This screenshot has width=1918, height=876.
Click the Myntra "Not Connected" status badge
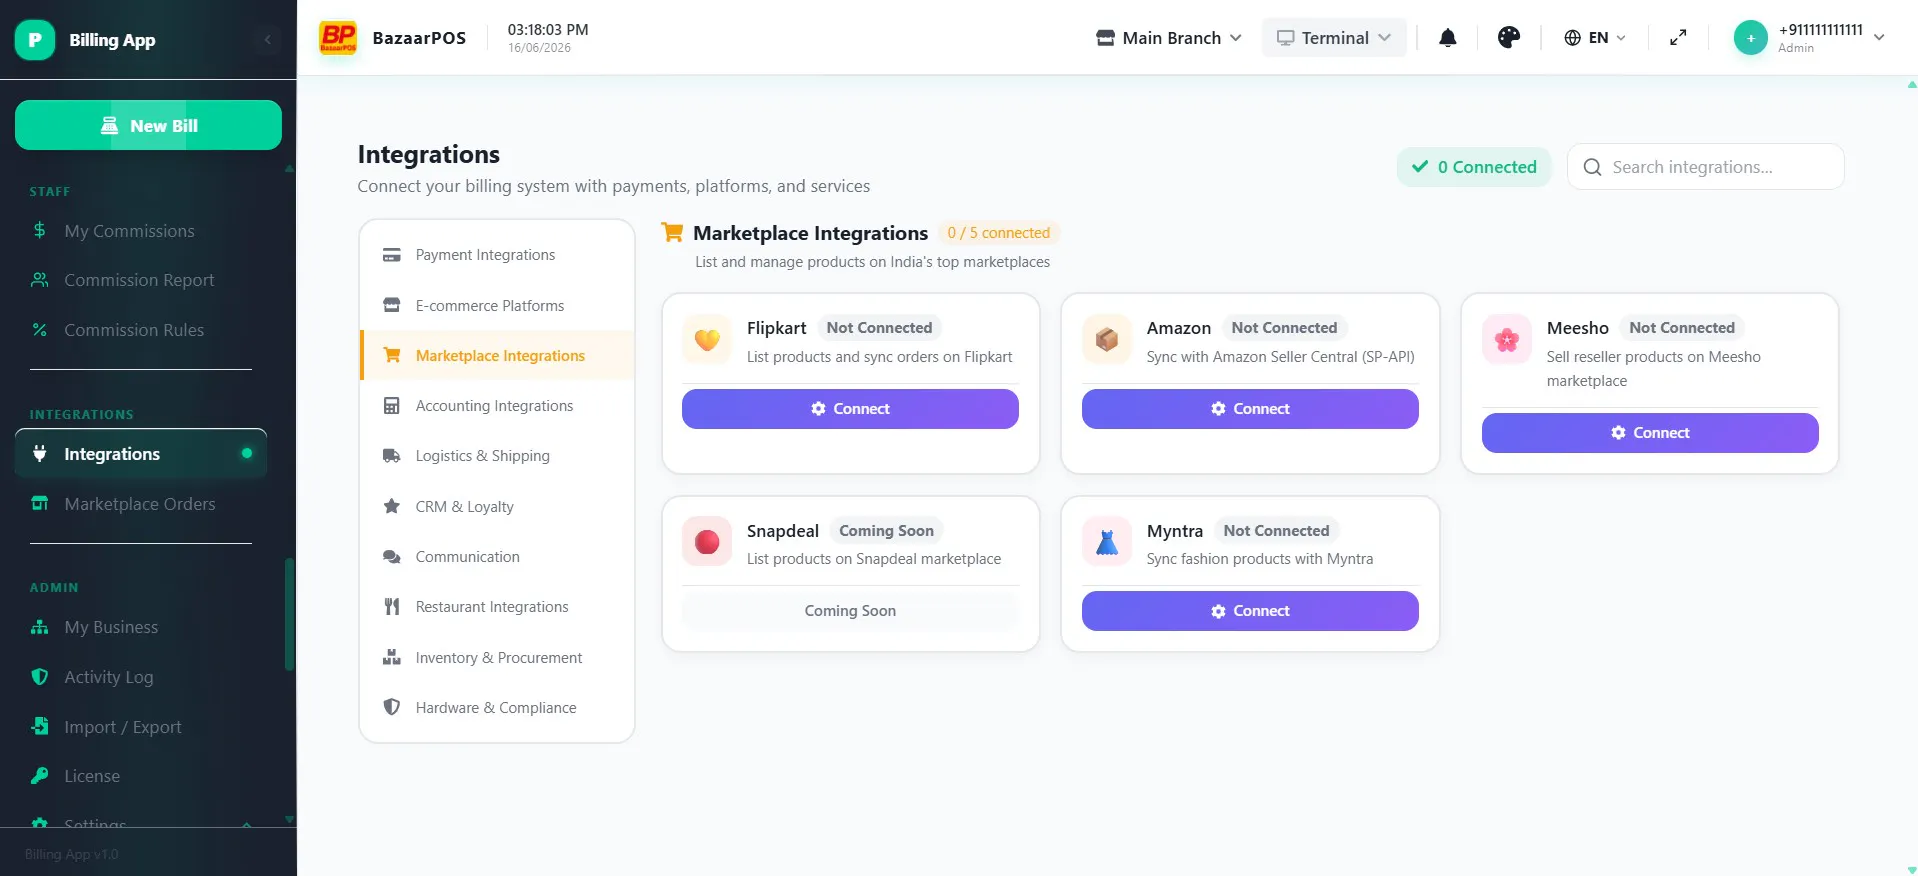click(1276, 531)
